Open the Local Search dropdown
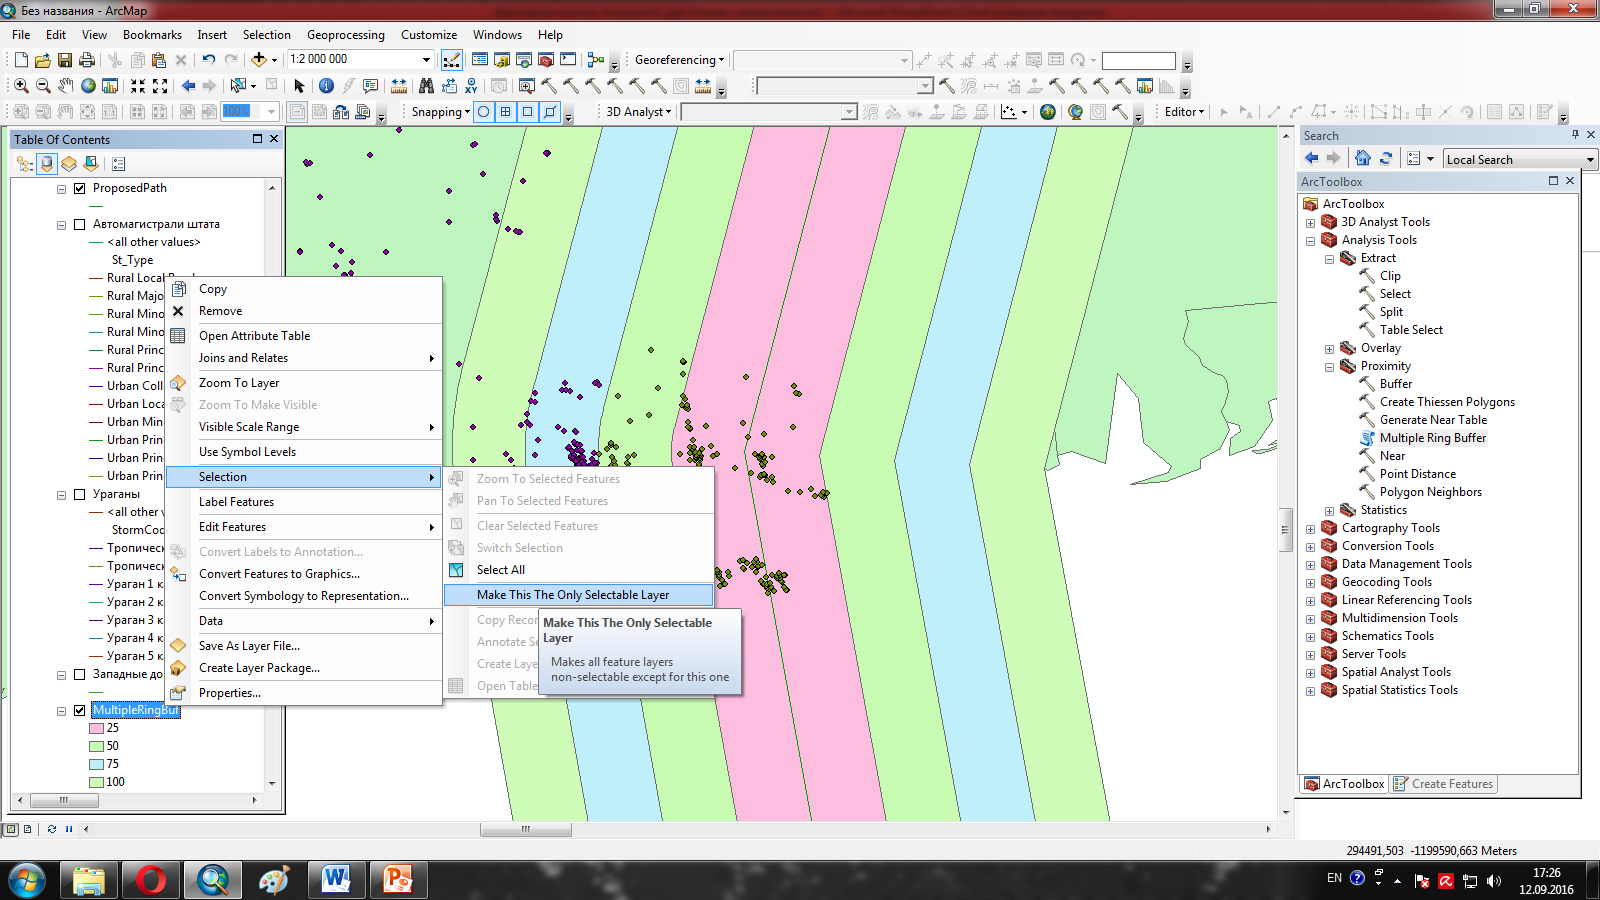 pyautogui.click(x=1590, y=160)
